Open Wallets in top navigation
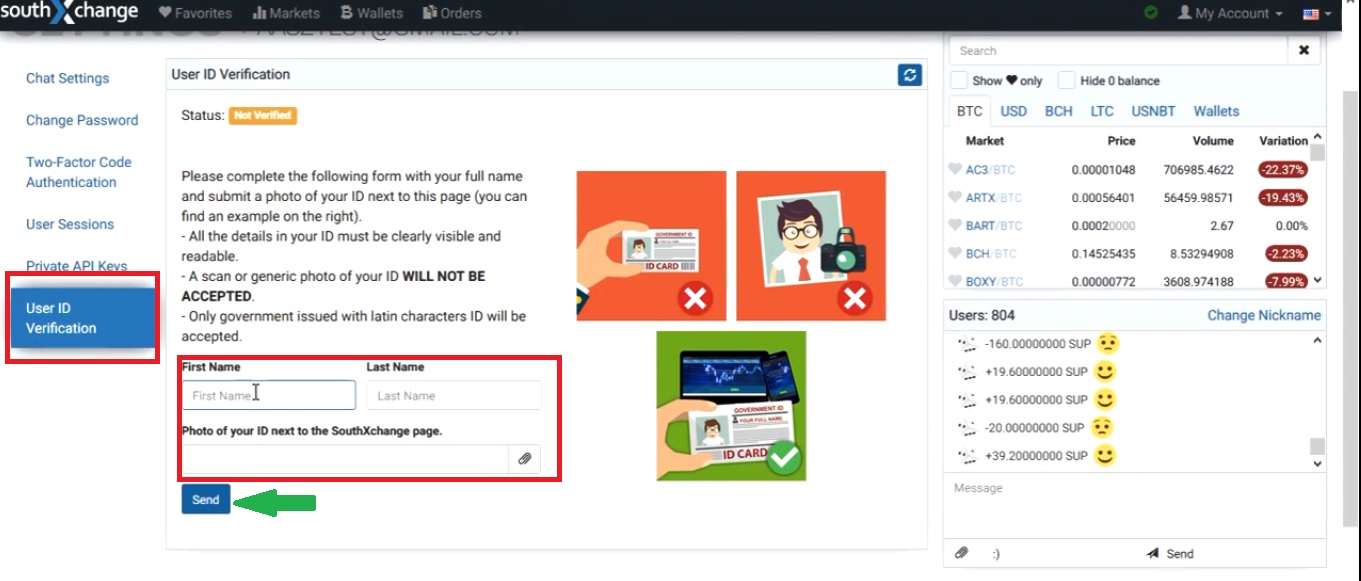Screen dimensions: 1361x581 pyautogui.click(x=371, y=13)
